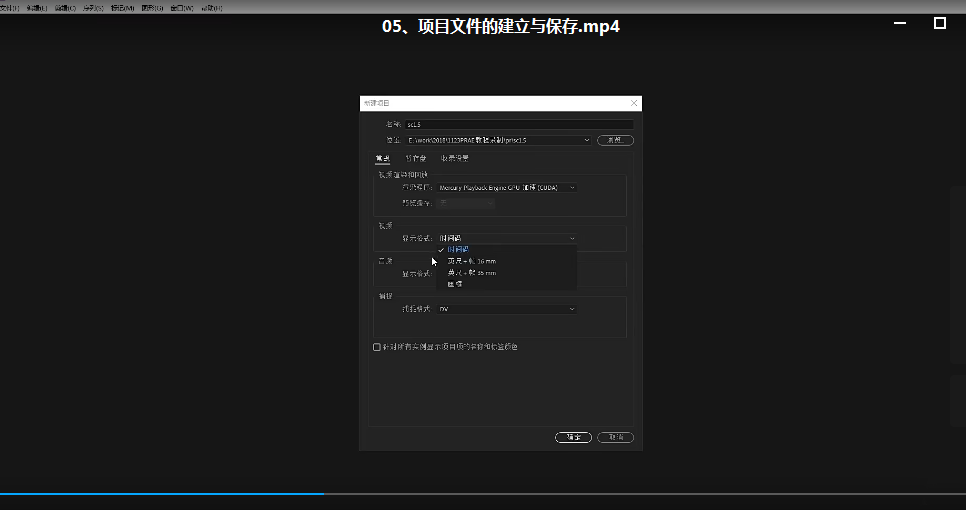This screenshot has width=966, height=510.
Task: Click project name field containing sc15
Action: tap(519, 124)
